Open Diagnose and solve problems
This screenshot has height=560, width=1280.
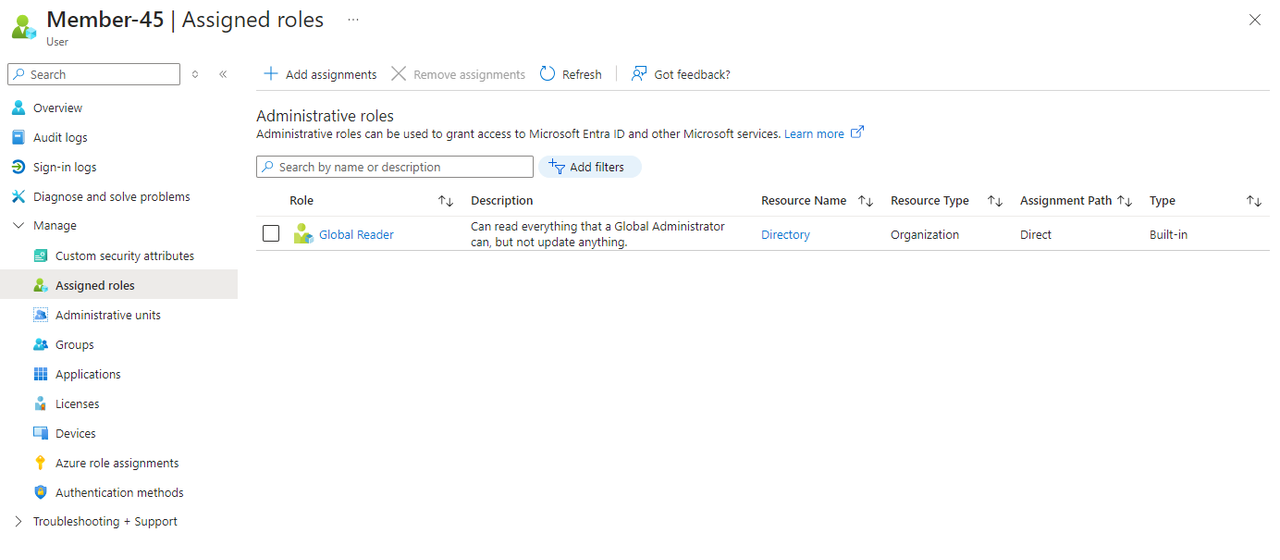coord(111,197)
